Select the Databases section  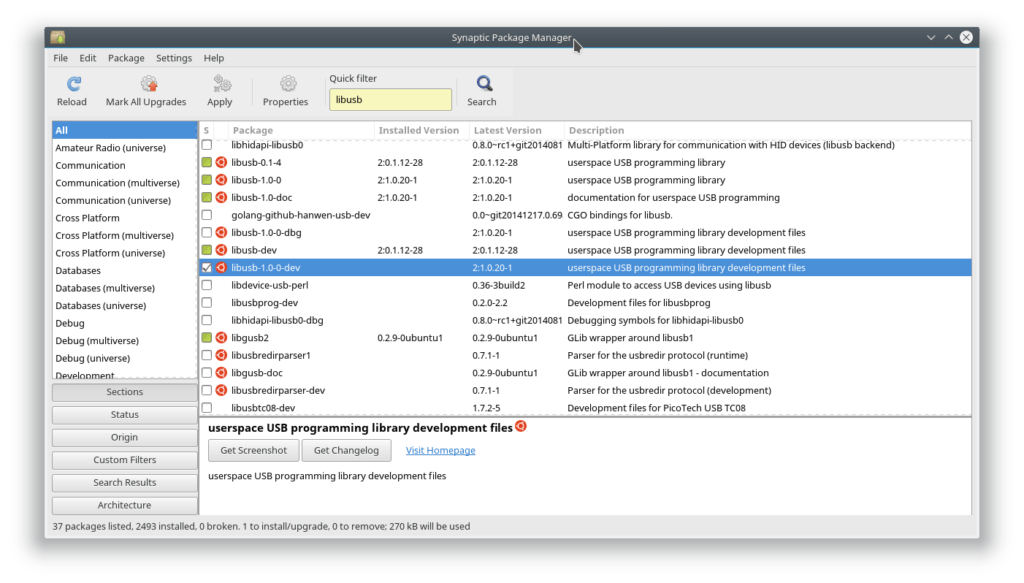coord(125,271)
